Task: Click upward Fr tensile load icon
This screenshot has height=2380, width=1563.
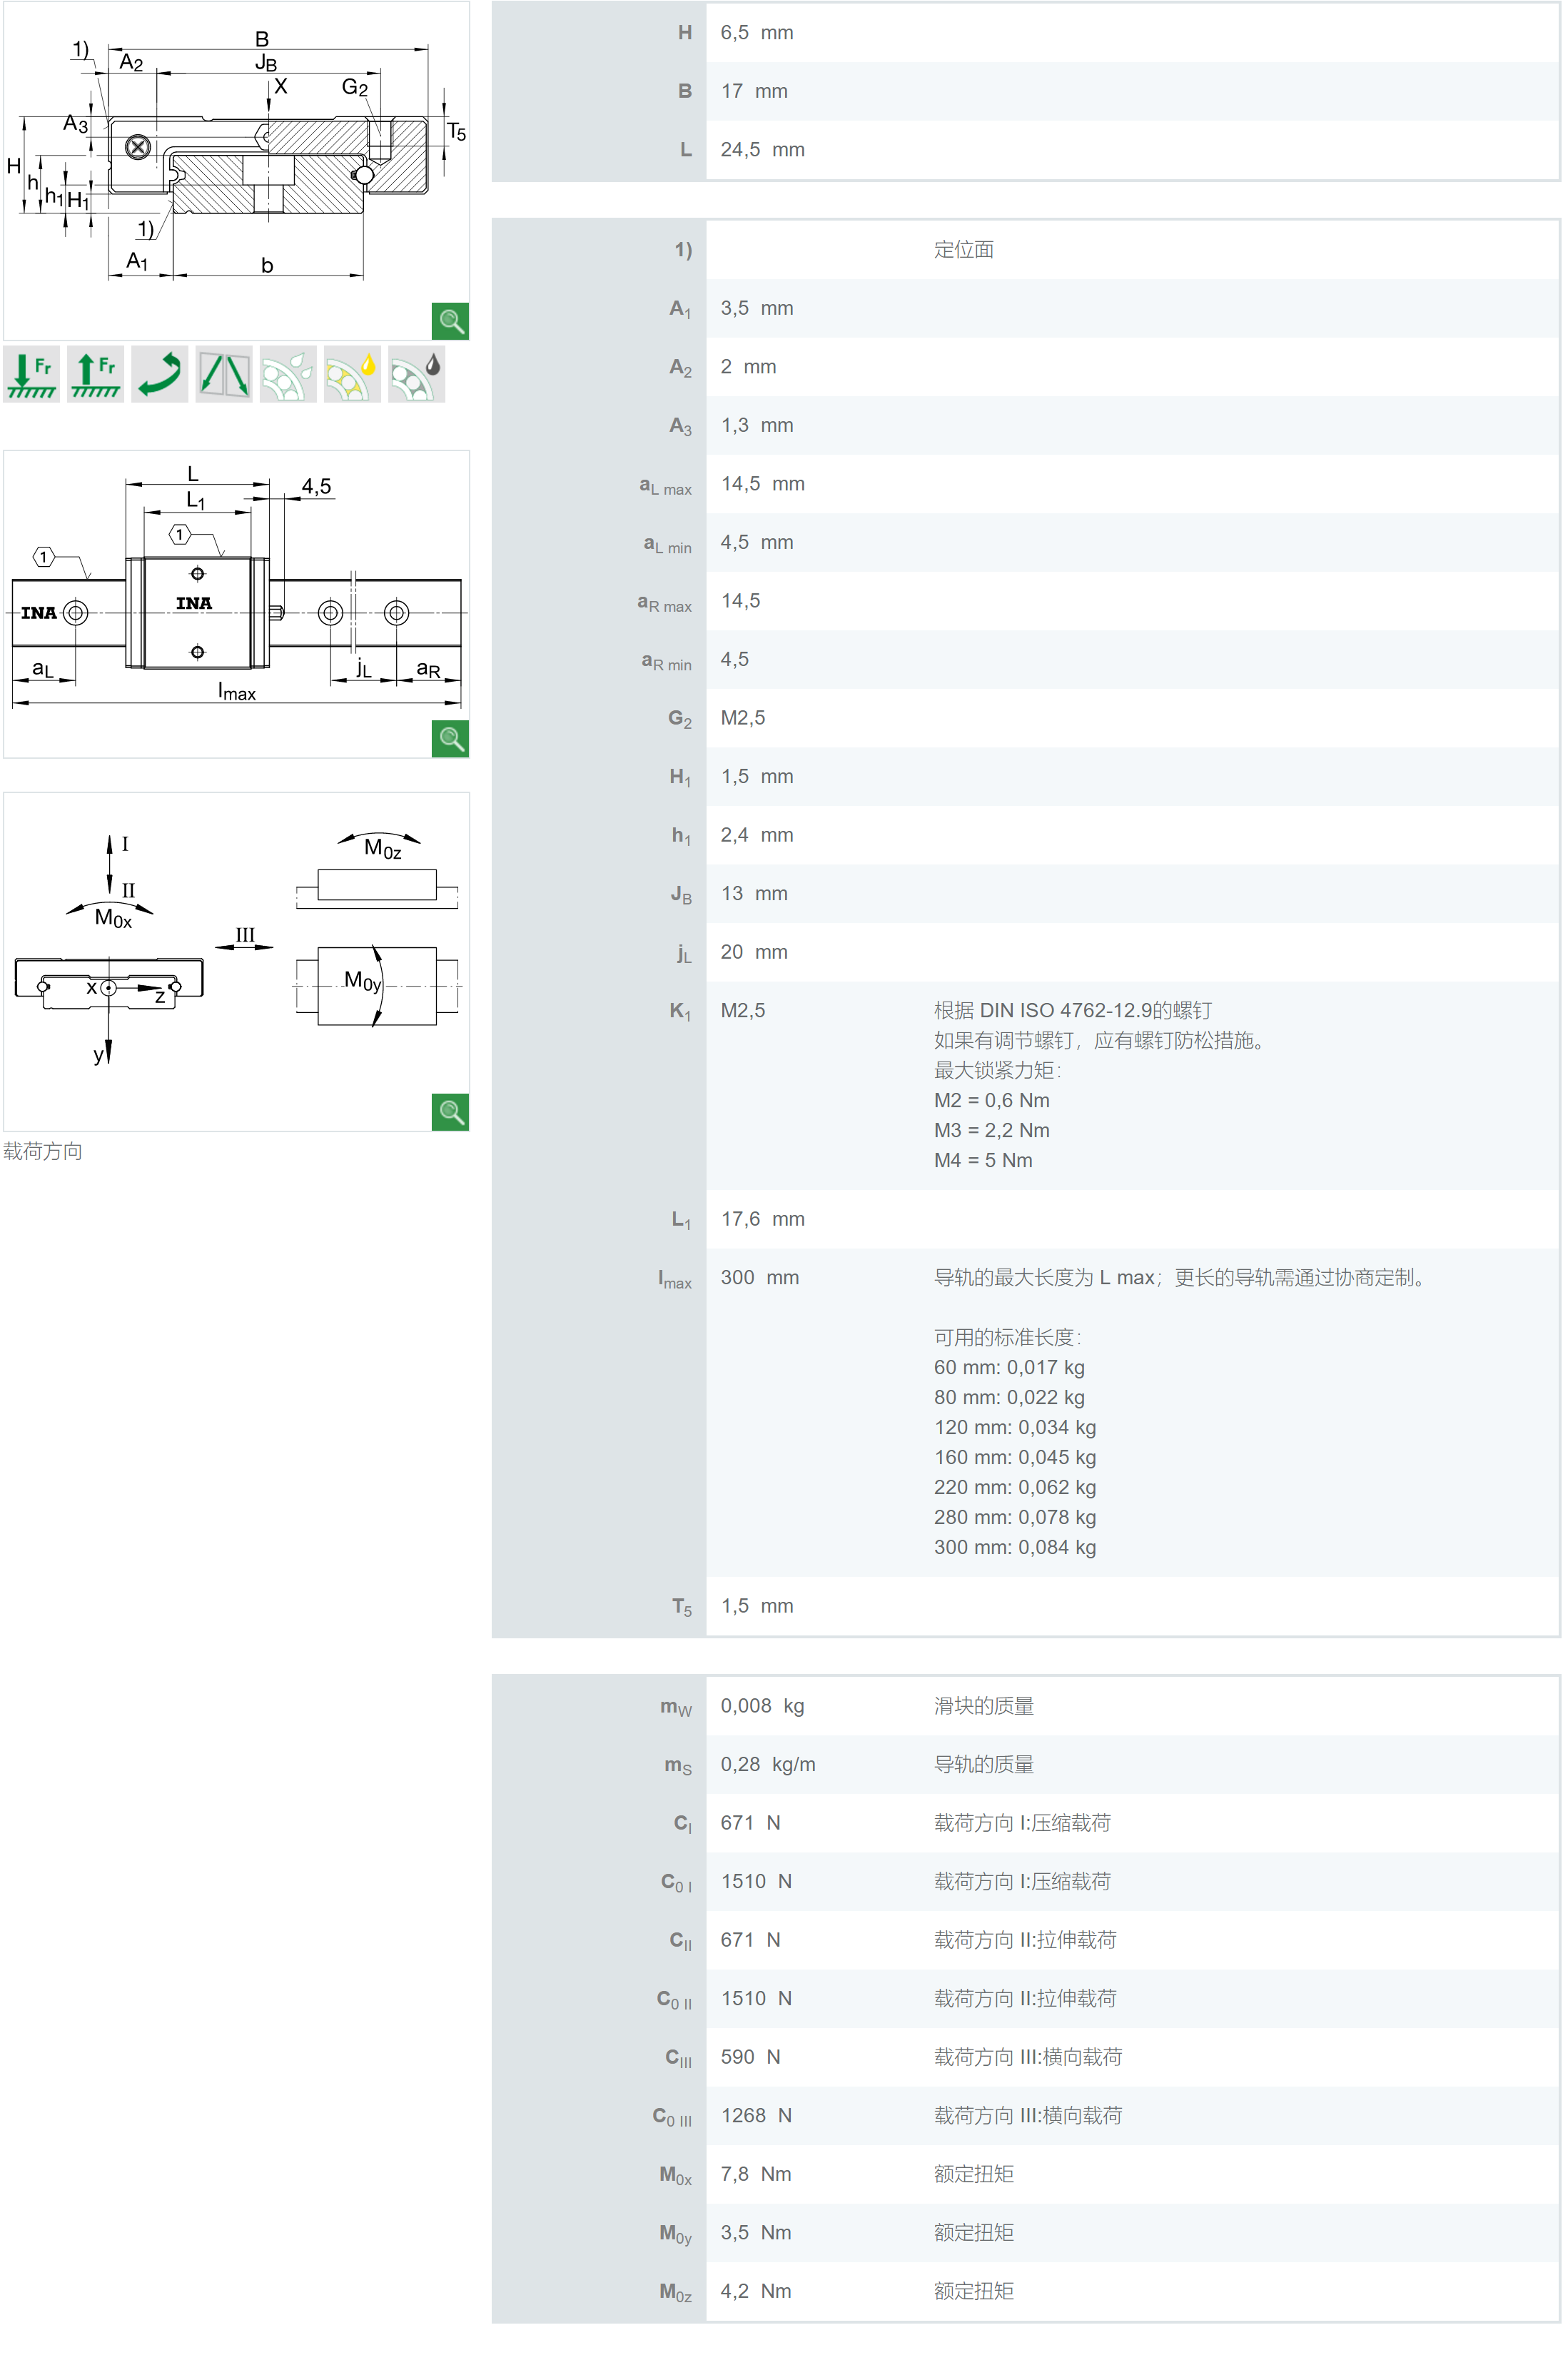Action: (96, 374)
